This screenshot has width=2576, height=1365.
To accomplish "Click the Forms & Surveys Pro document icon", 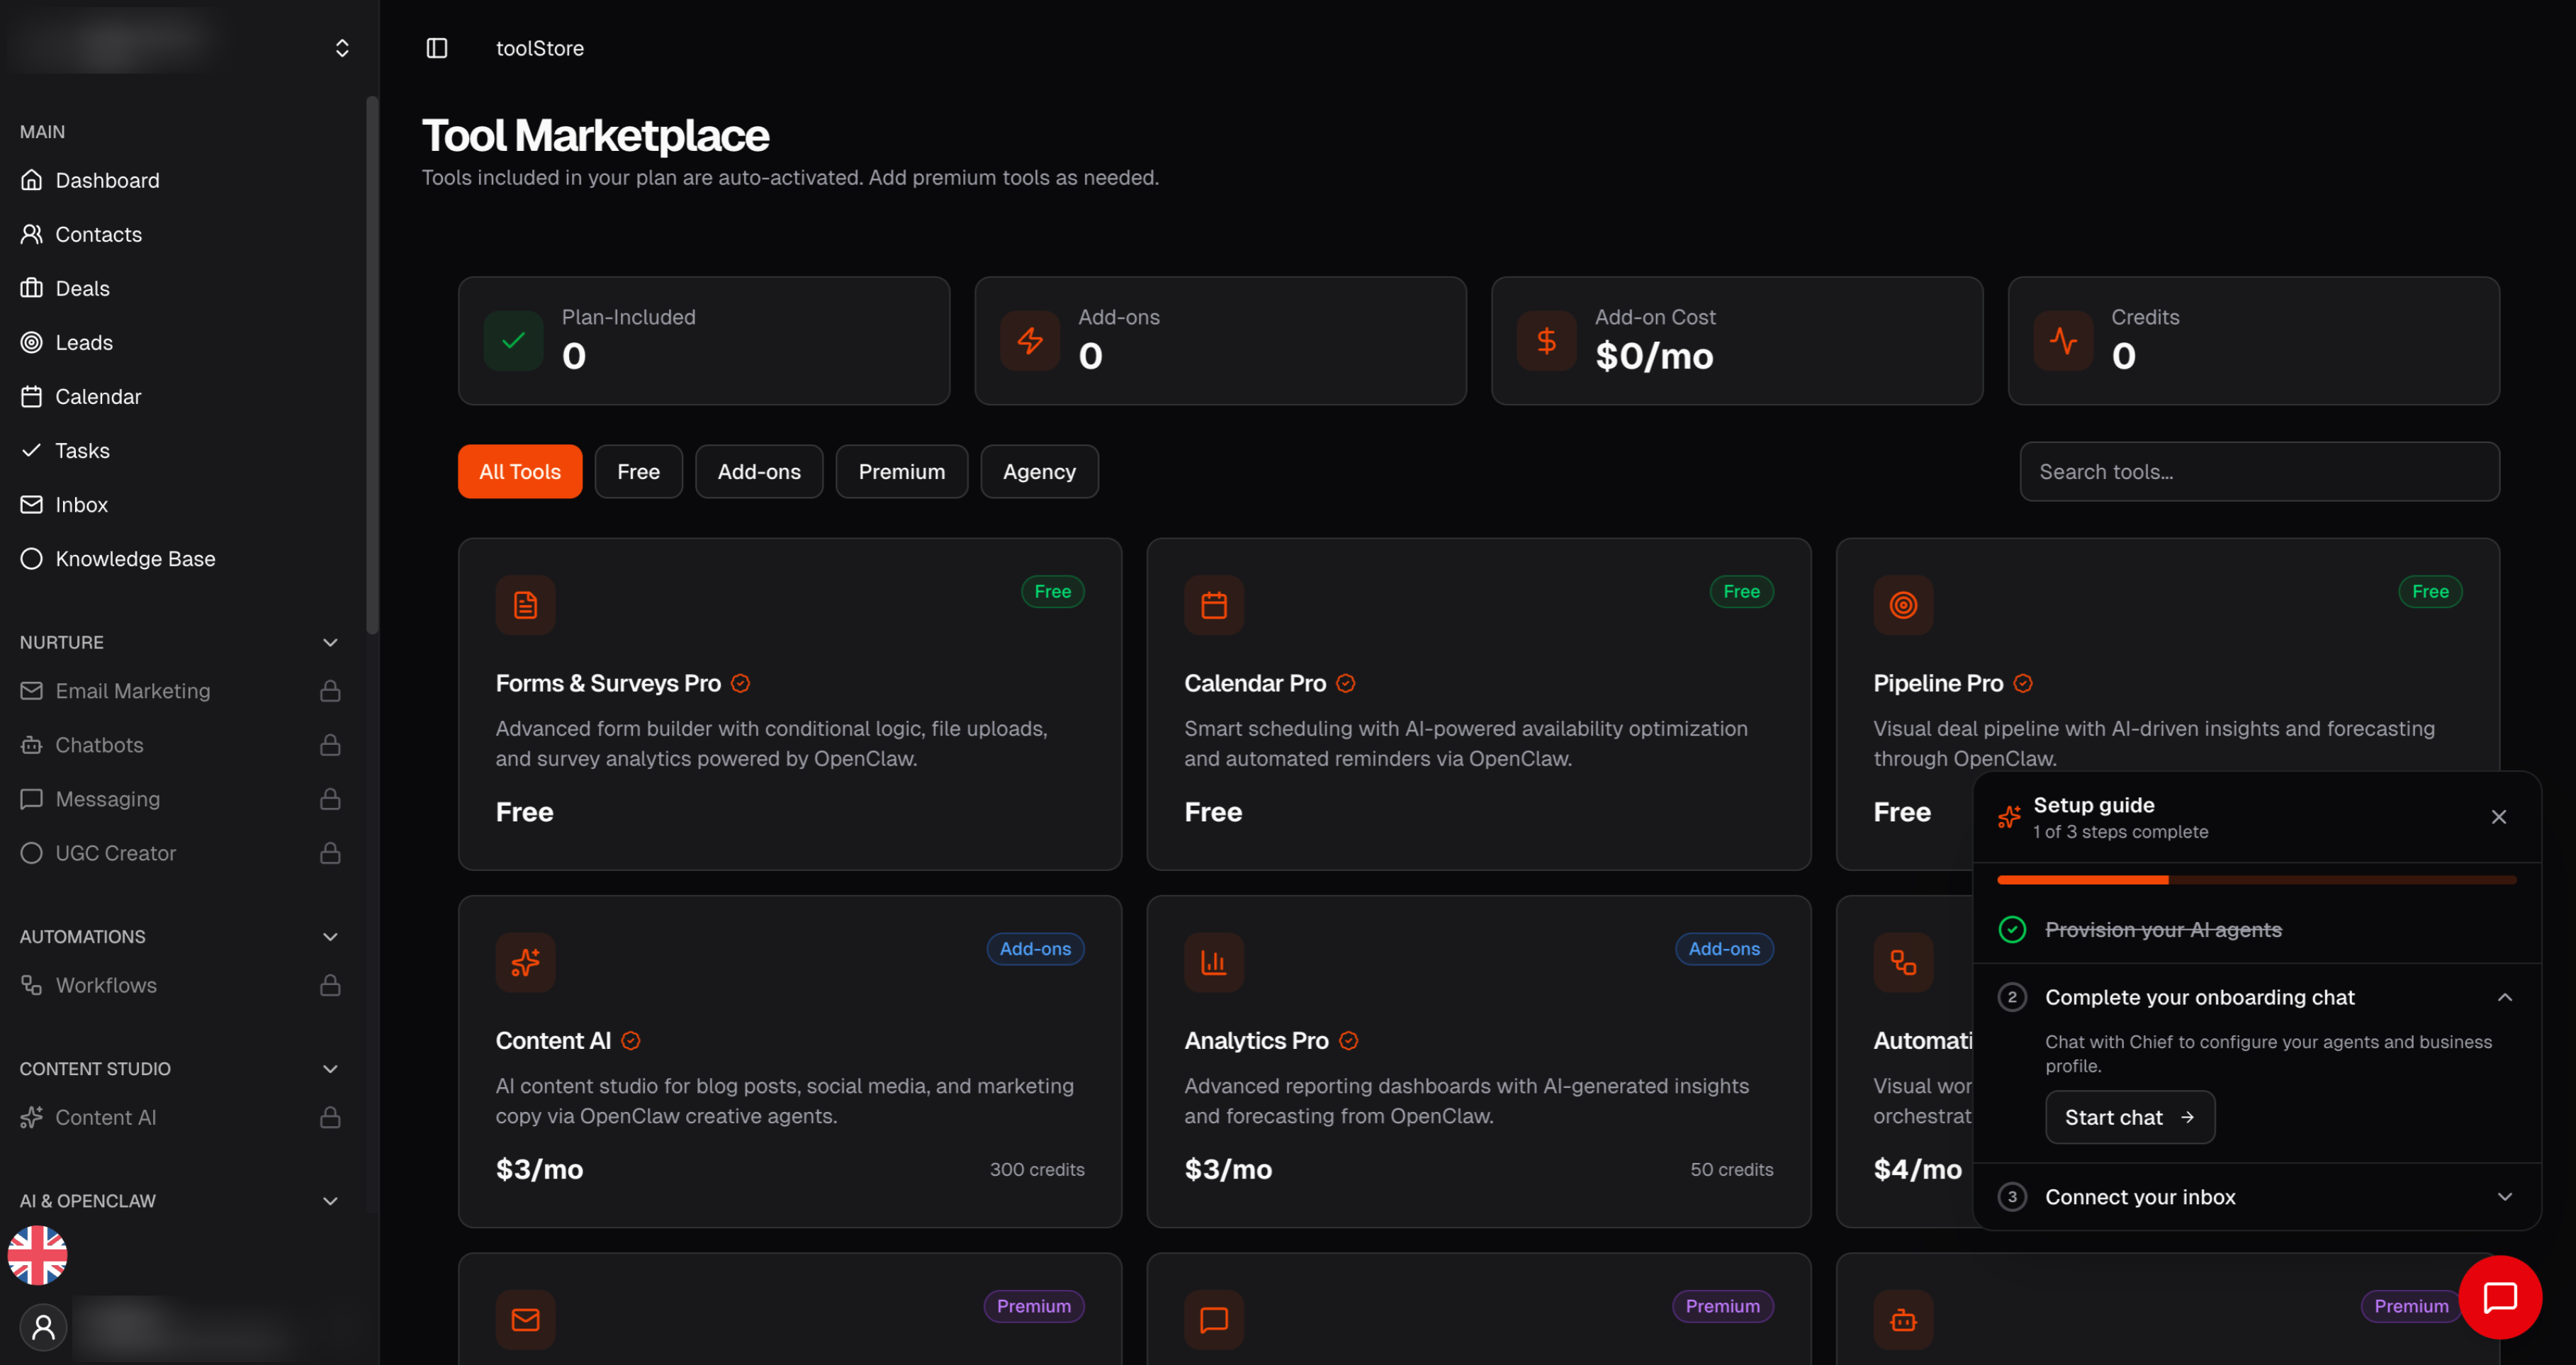I will pyautogui.click(x=525, y=605).
